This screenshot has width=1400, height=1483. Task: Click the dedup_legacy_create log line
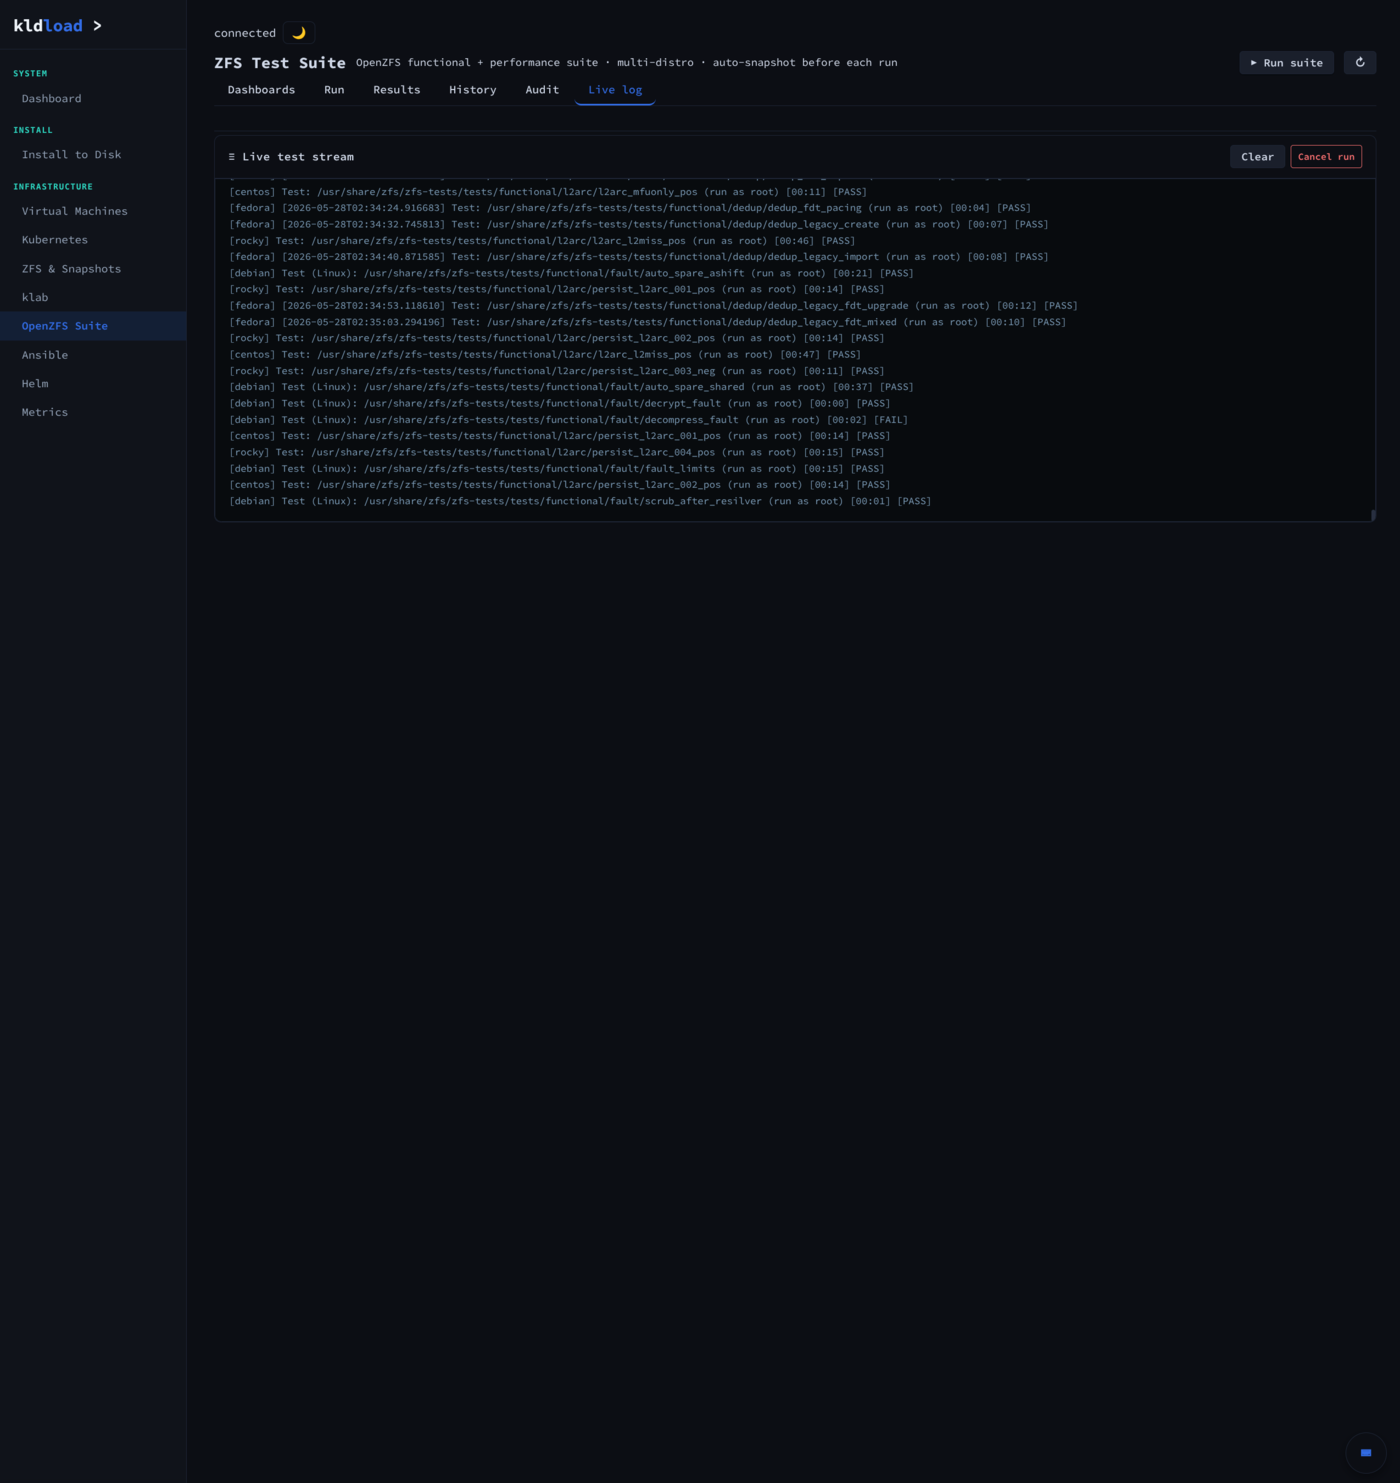[x=639, y=224]
